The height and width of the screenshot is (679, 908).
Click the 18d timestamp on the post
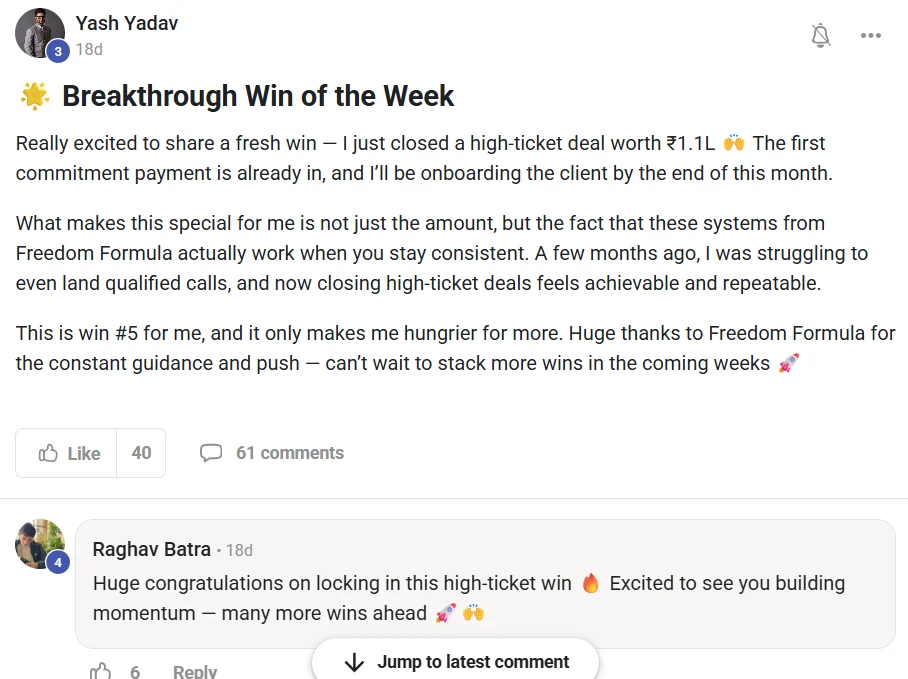coord(88,49)
